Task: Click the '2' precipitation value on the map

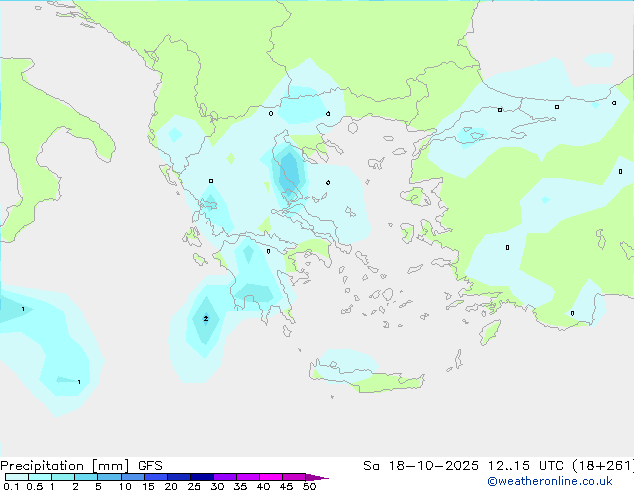Action: (x=206, y=319)
